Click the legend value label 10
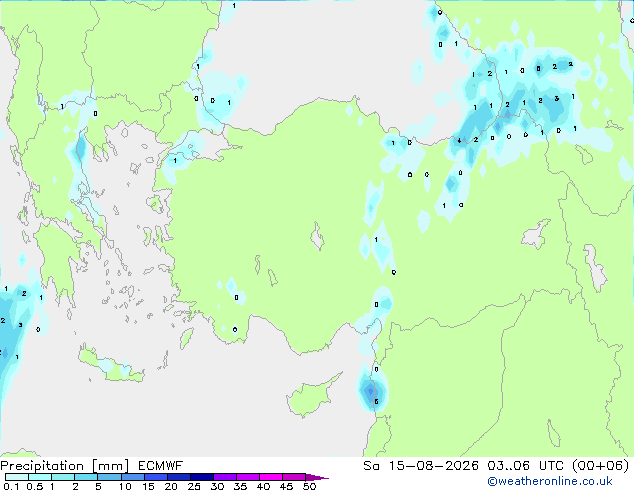 click(125, 486)
